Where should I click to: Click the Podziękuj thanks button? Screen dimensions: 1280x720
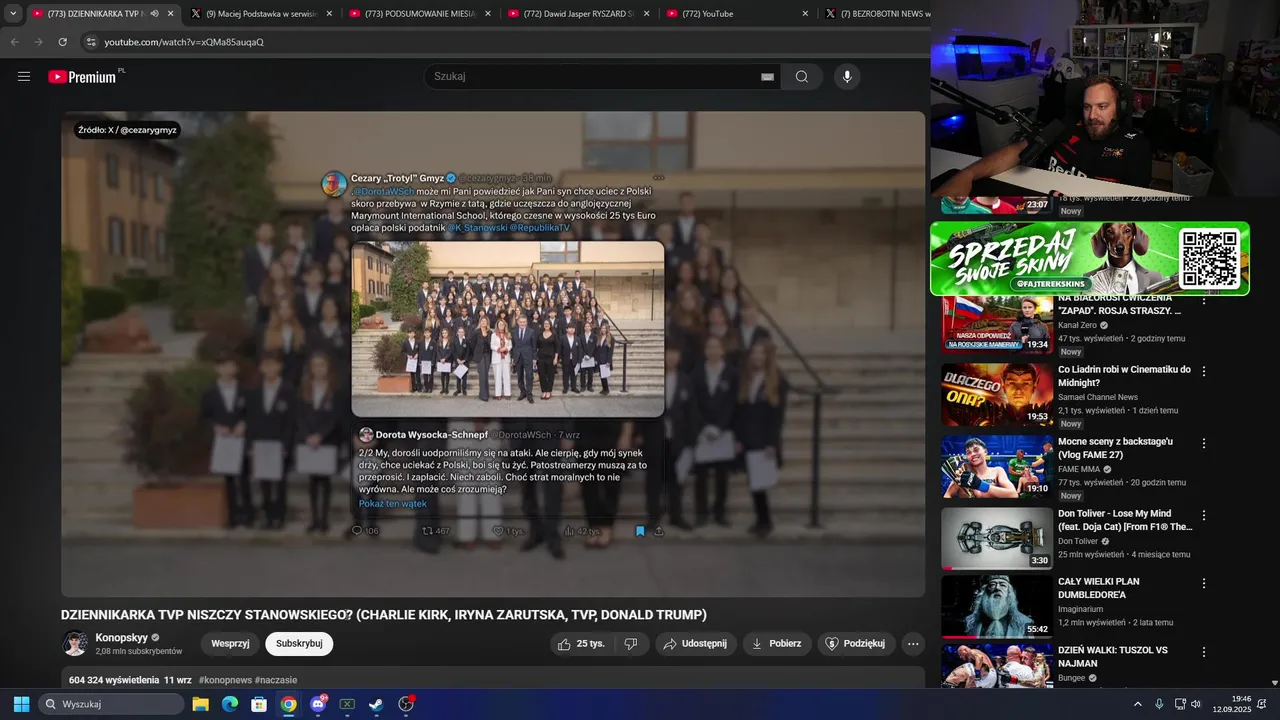pyautogui.click(x=856, y=644)
